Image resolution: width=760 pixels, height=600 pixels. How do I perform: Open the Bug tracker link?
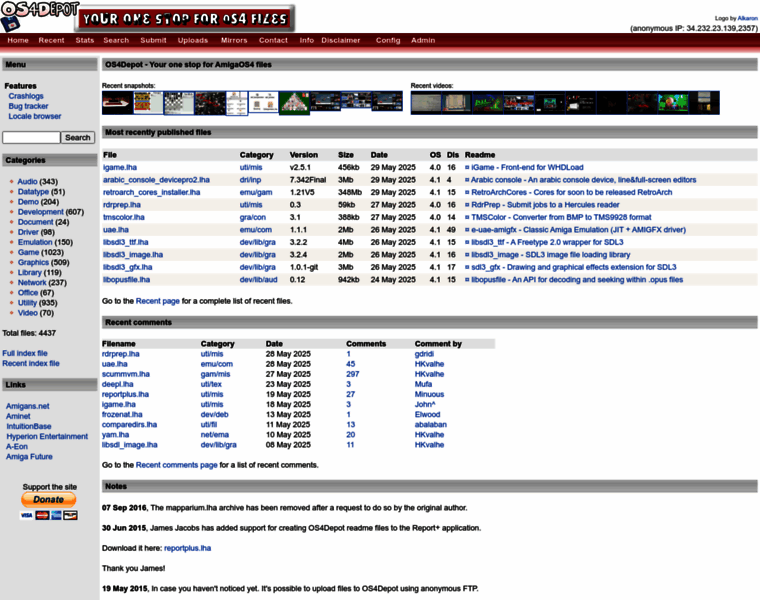(x=28, y=106)
